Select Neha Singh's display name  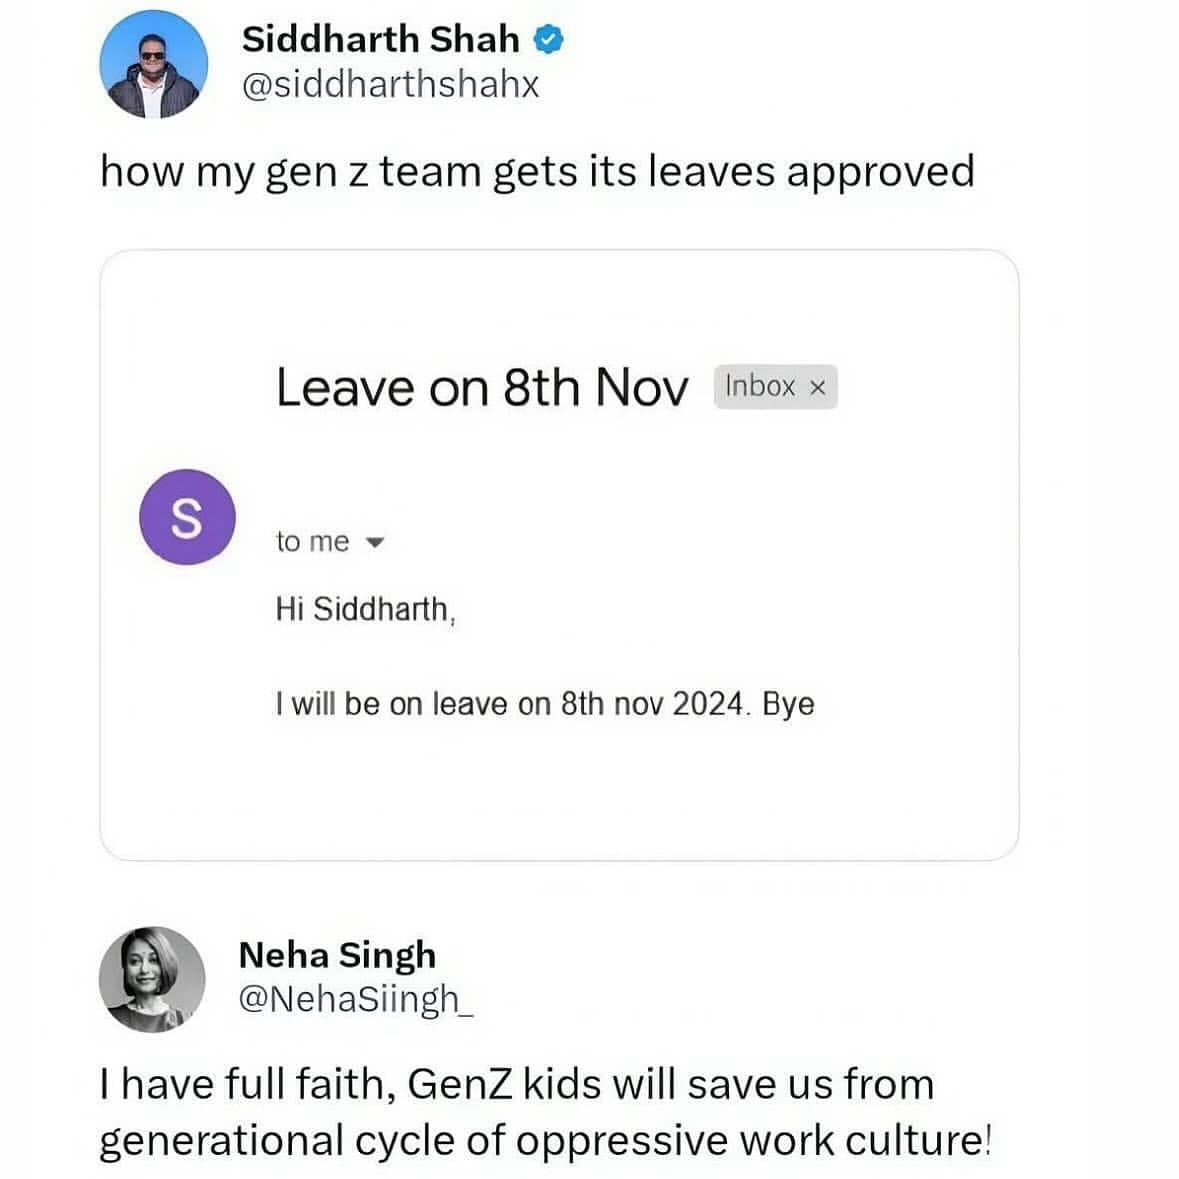(x=337, y=954)
